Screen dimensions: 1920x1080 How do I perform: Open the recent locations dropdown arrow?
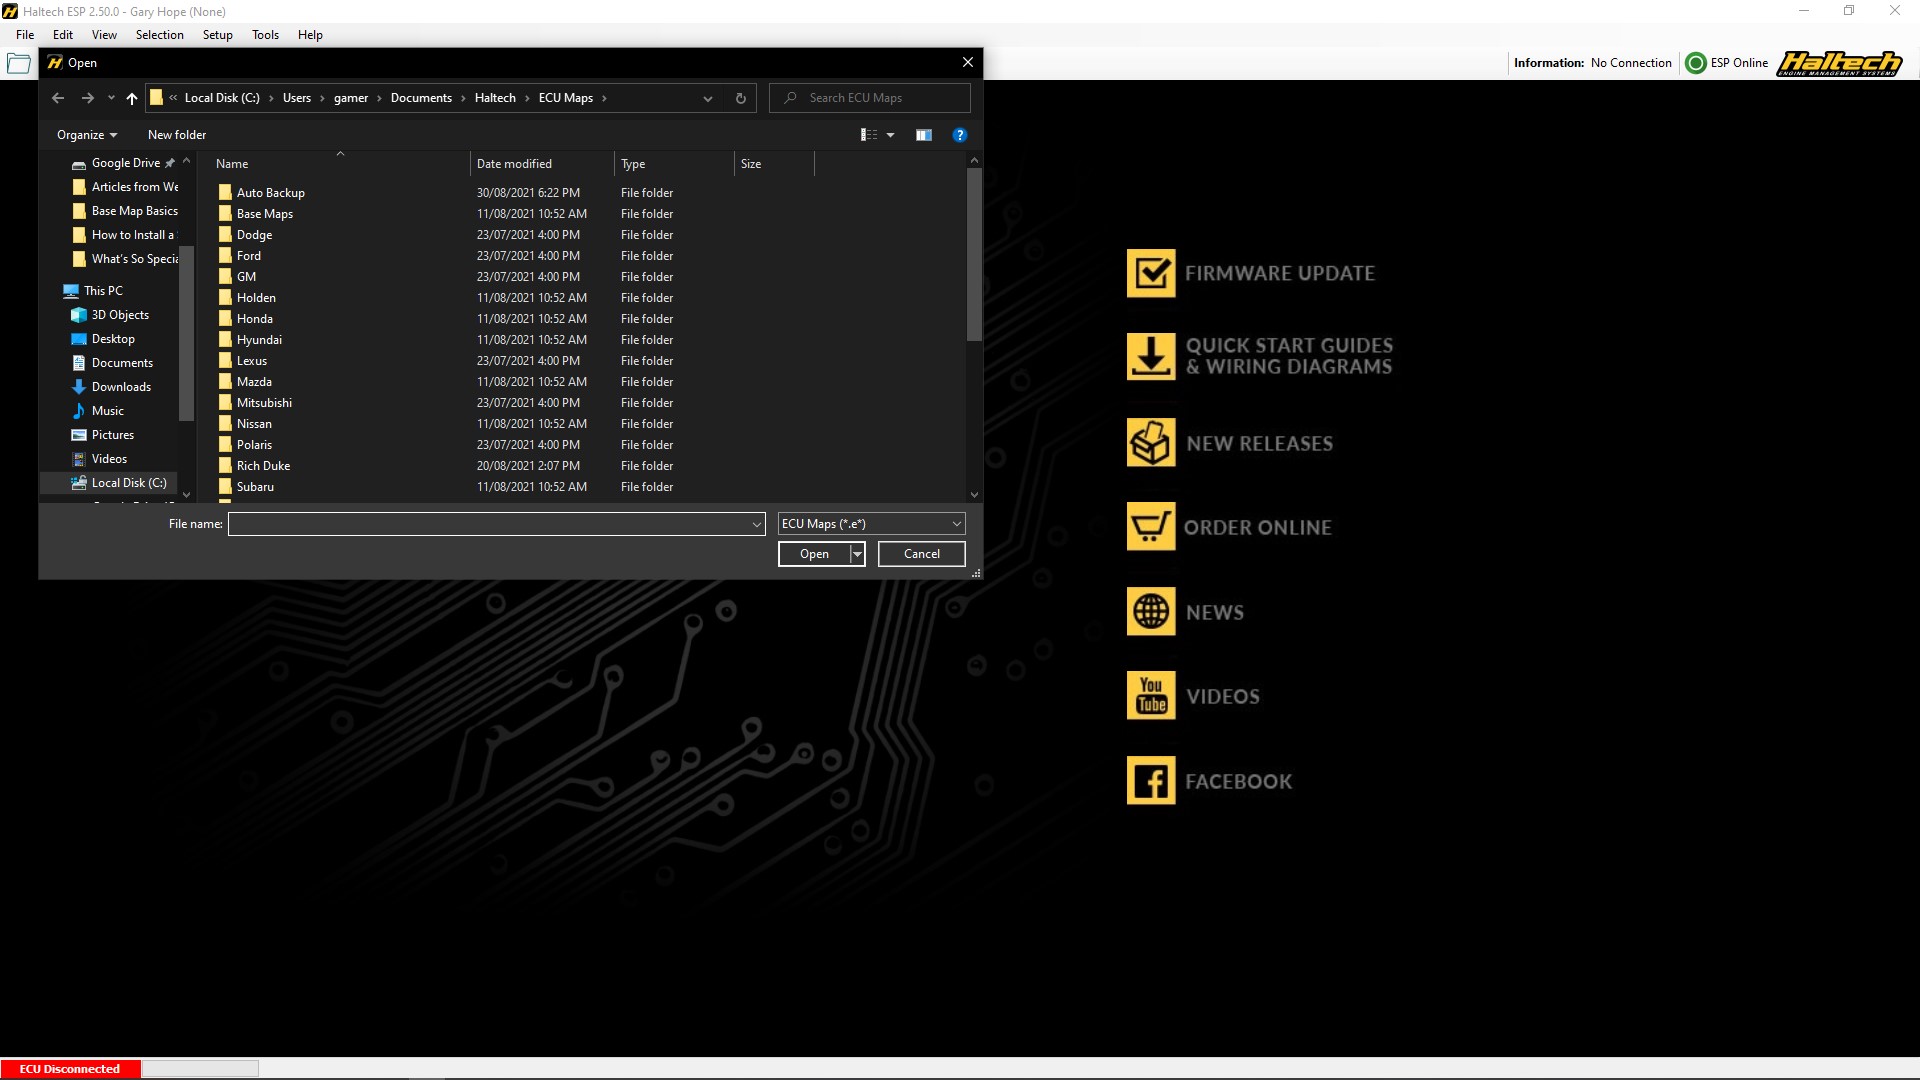click(111, 98)
